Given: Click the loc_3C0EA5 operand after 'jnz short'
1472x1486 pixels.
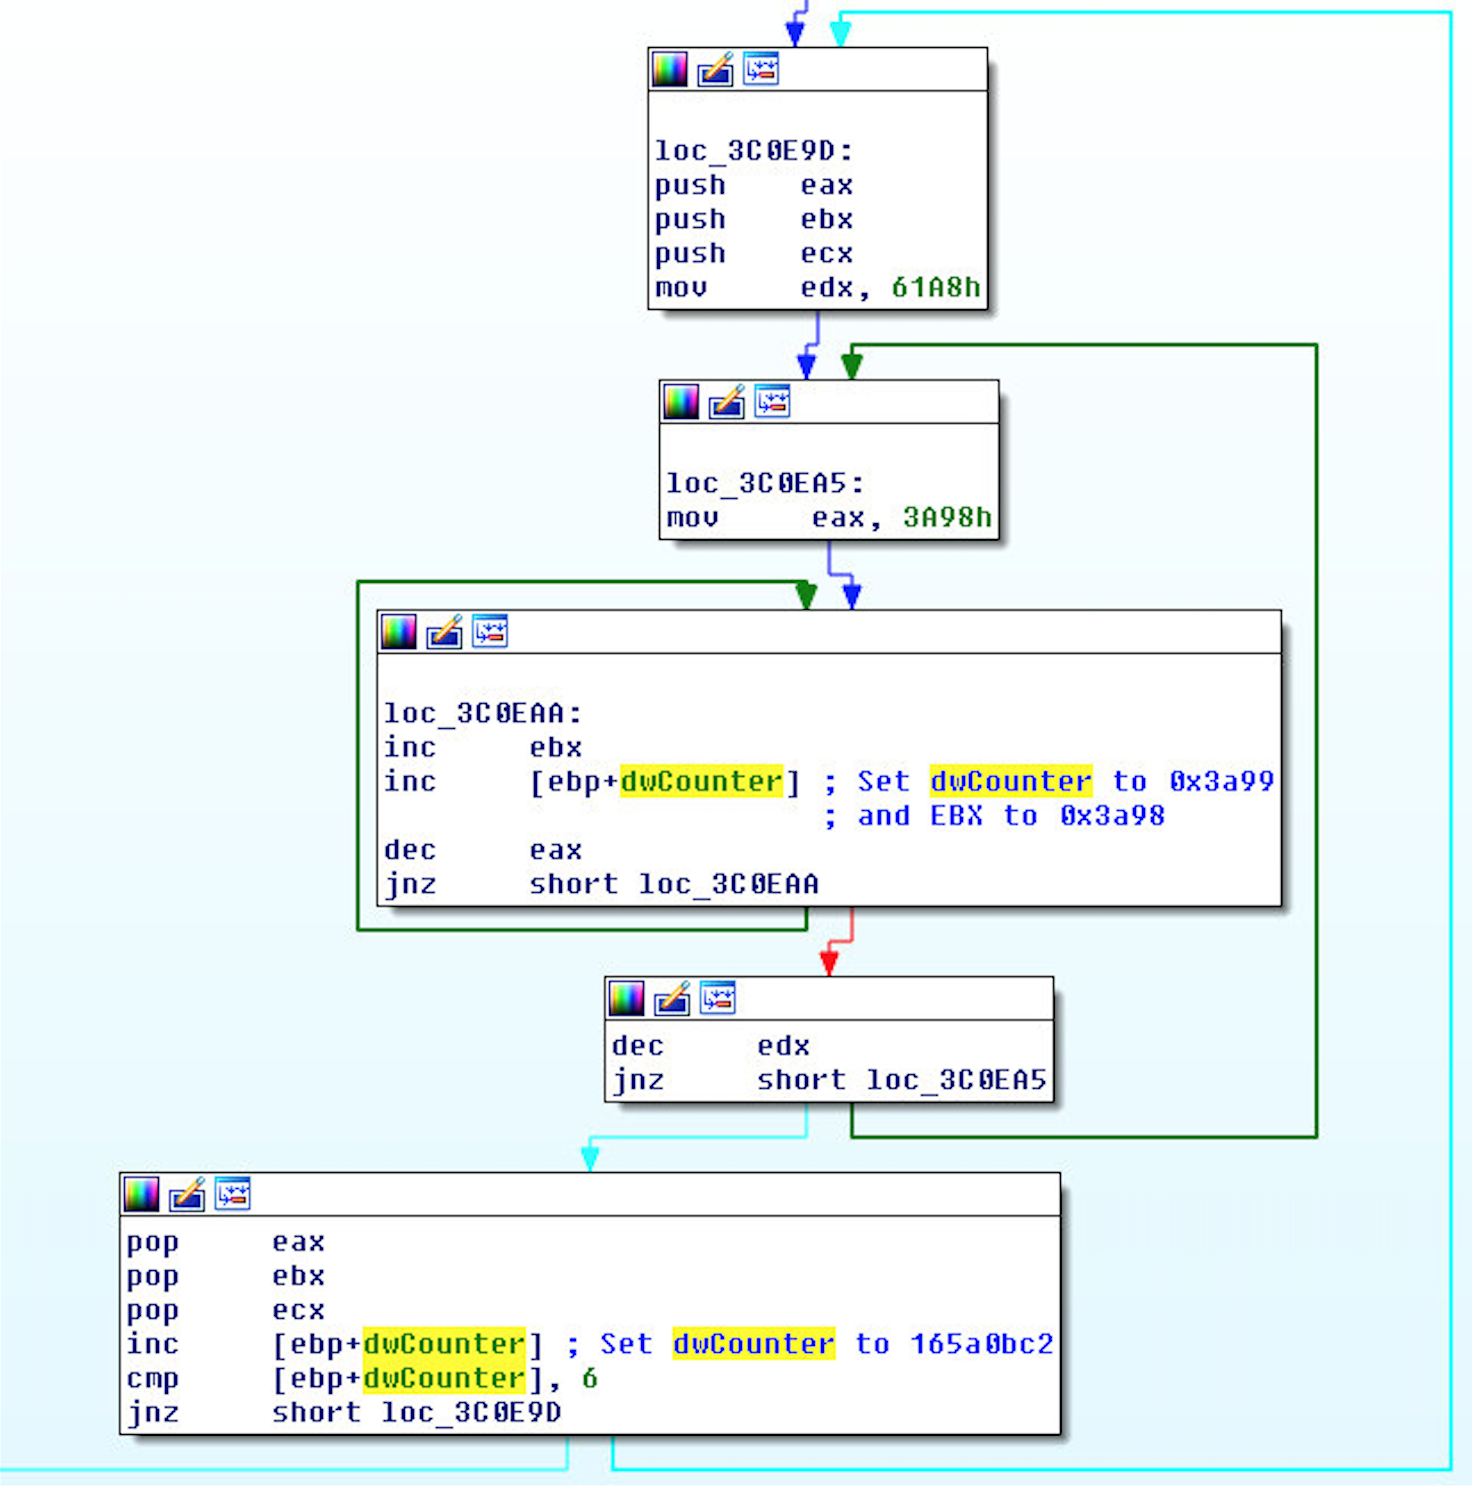Looking at the screenshot, I should tap(956, 1080).
